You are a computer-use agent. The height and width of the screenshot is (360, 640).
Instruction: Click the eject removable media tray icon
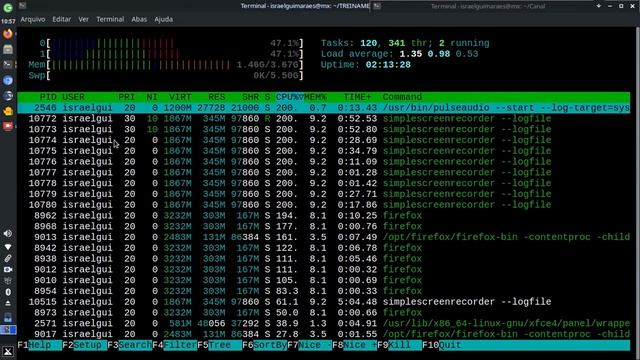pyautogui.click(x=8, y=304)
